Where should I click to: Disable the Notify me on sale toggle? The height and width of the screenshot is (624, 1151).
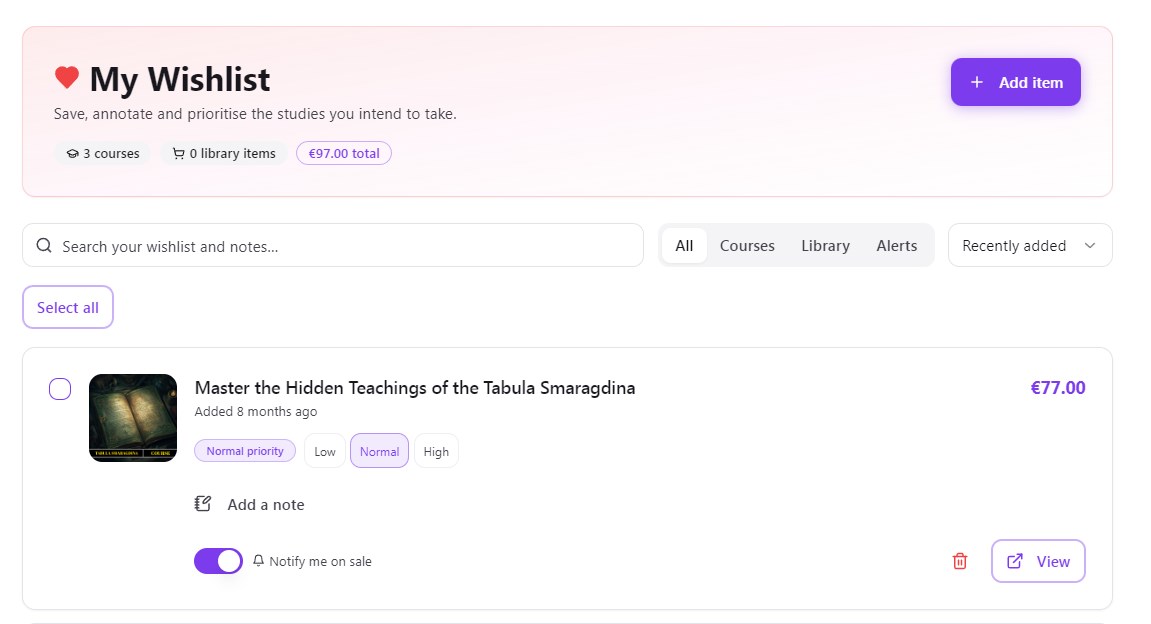tap(218, 561)
